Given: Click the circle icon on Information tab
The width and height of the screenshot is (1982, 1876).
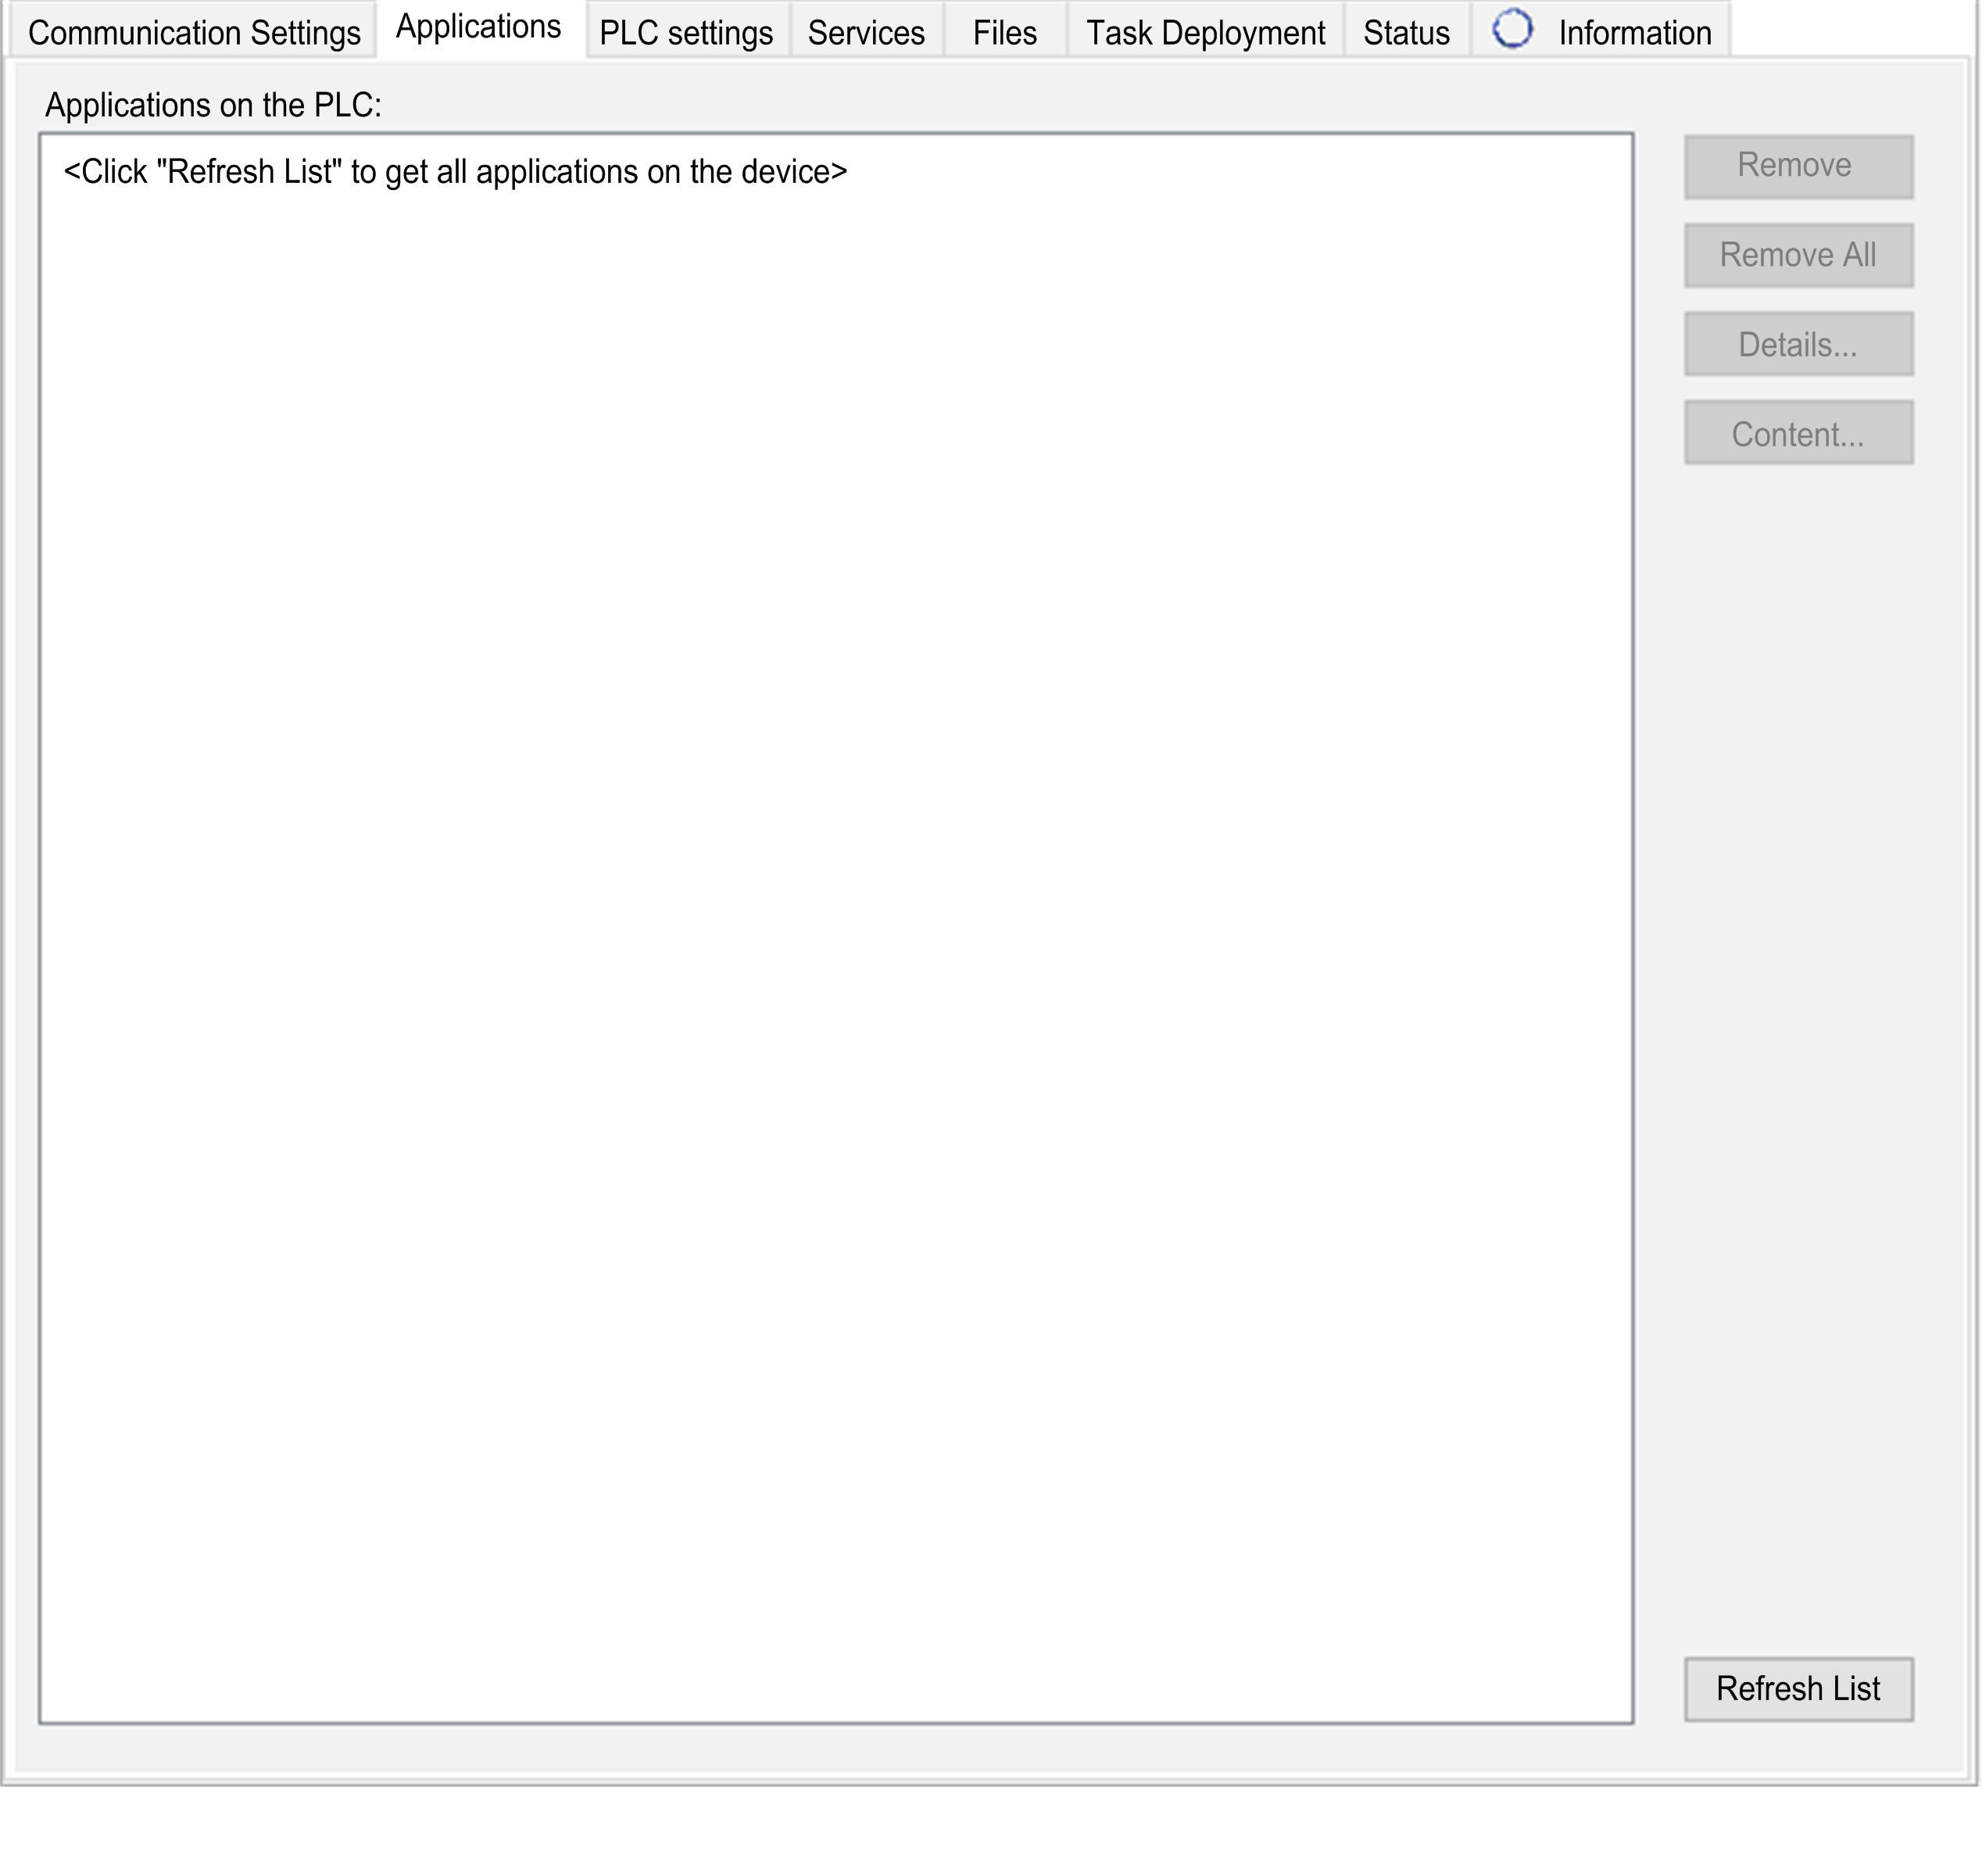Looking at the screenshot, I should pyautogui.click(x=1512, y=28).
